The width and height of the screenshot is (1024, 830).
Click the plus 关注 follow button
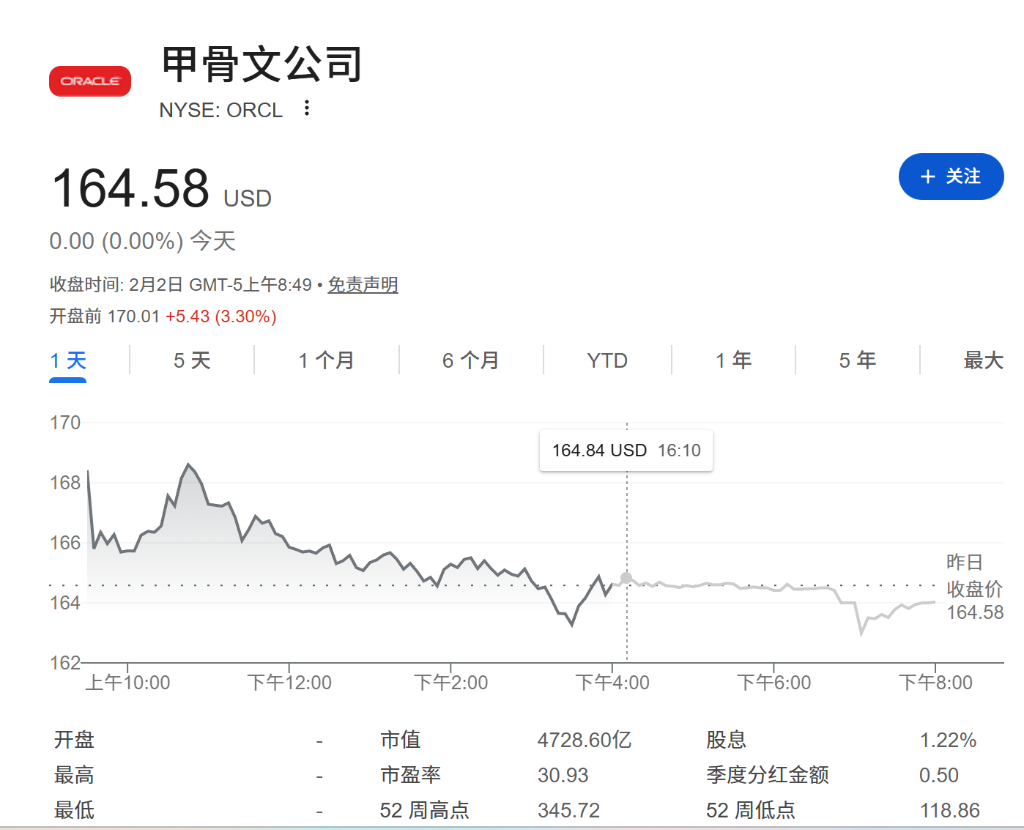tap(950, 177)
